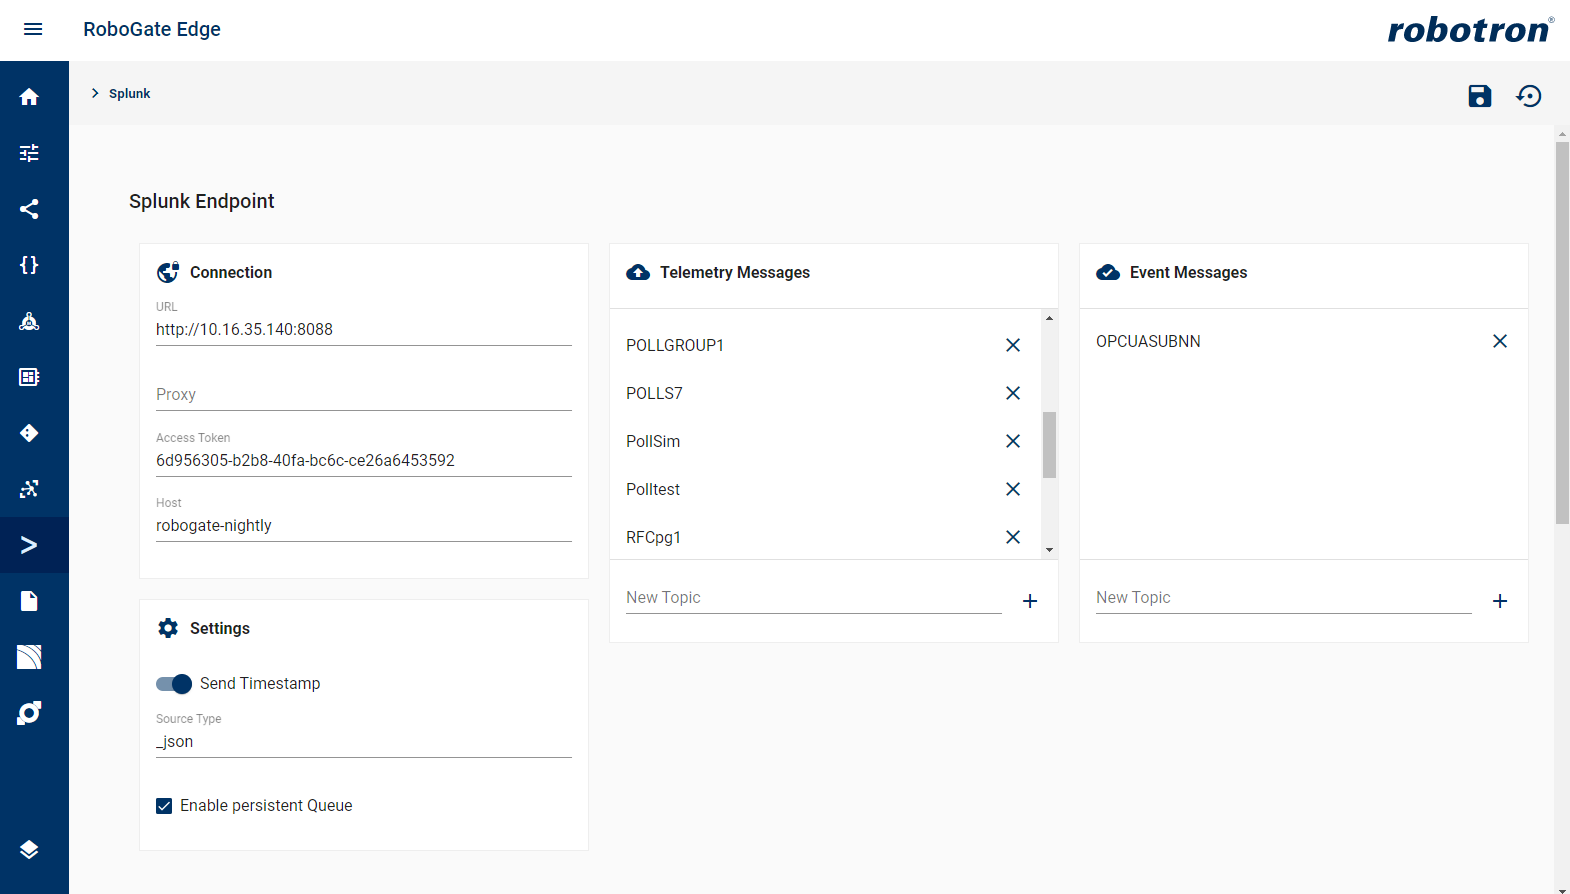The height and width of the screenshot is (894, 1570).
Task: Click the Event Messages cloud check icon
Action: (x=1108, y=272)
